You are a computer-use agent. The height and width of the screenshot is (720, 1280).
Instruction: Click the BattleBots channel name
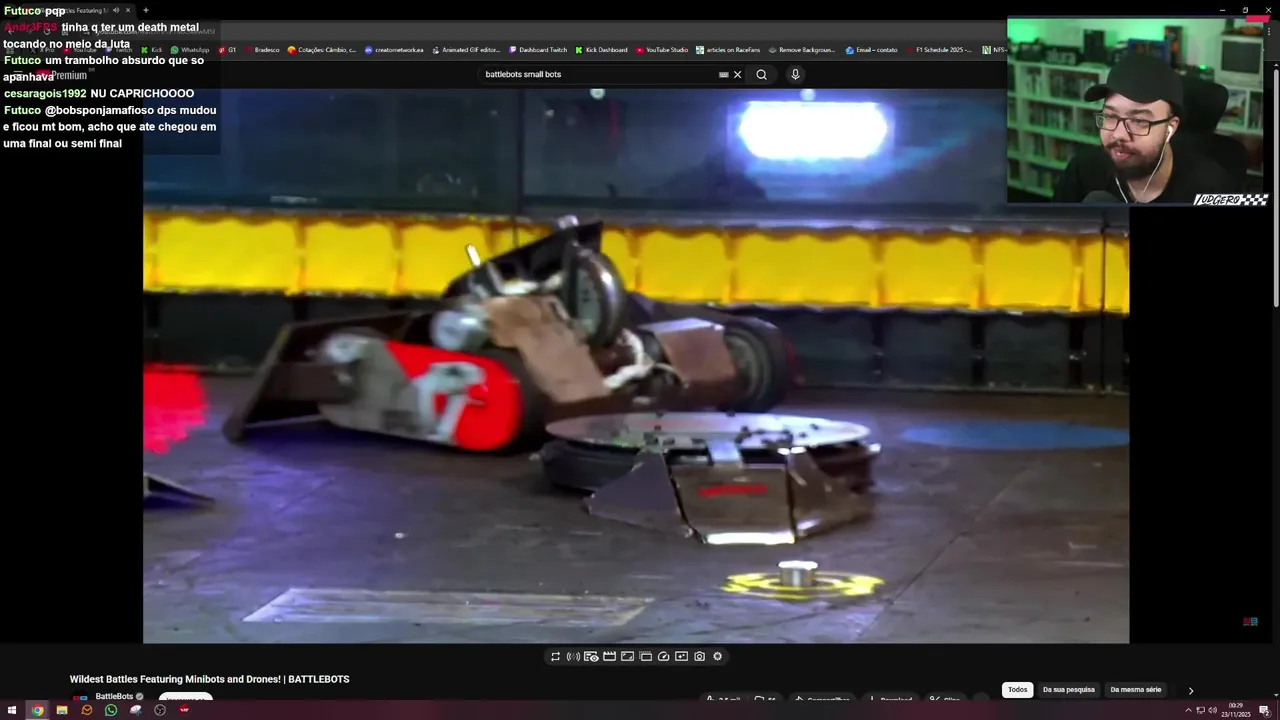114,697
